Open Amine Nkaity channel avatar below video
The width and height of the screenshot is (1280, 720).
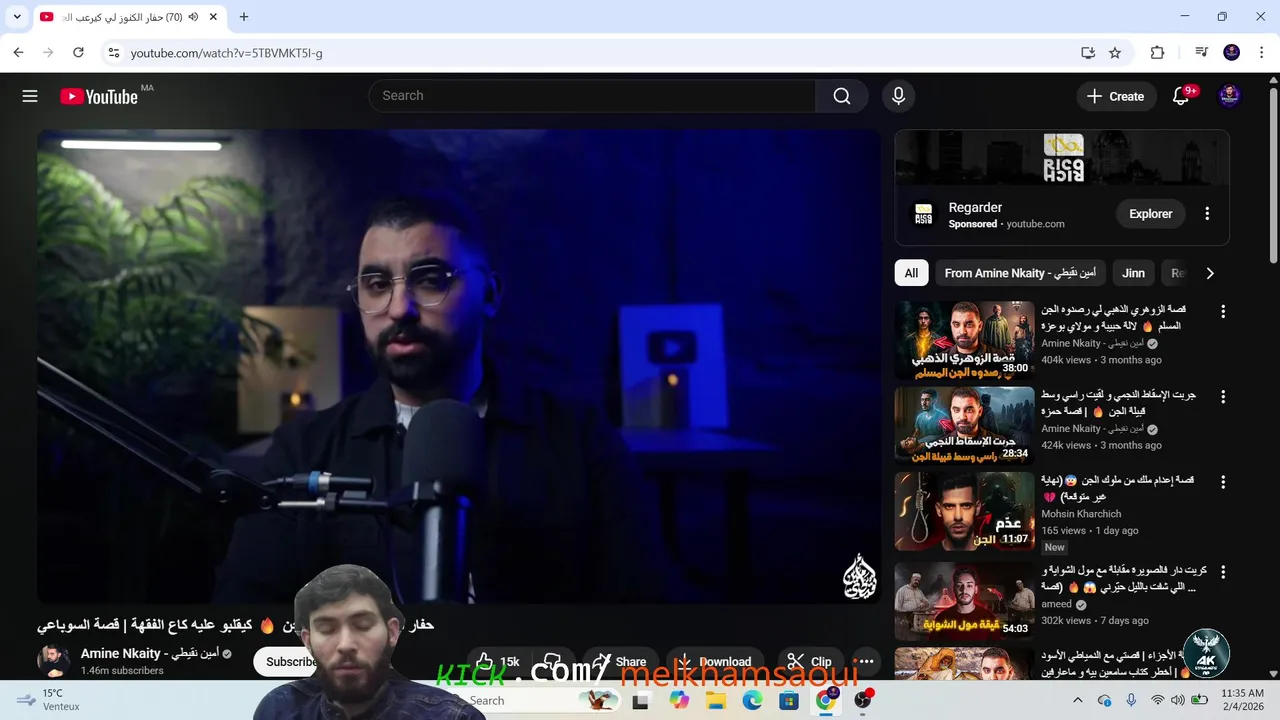pos(53,660)
